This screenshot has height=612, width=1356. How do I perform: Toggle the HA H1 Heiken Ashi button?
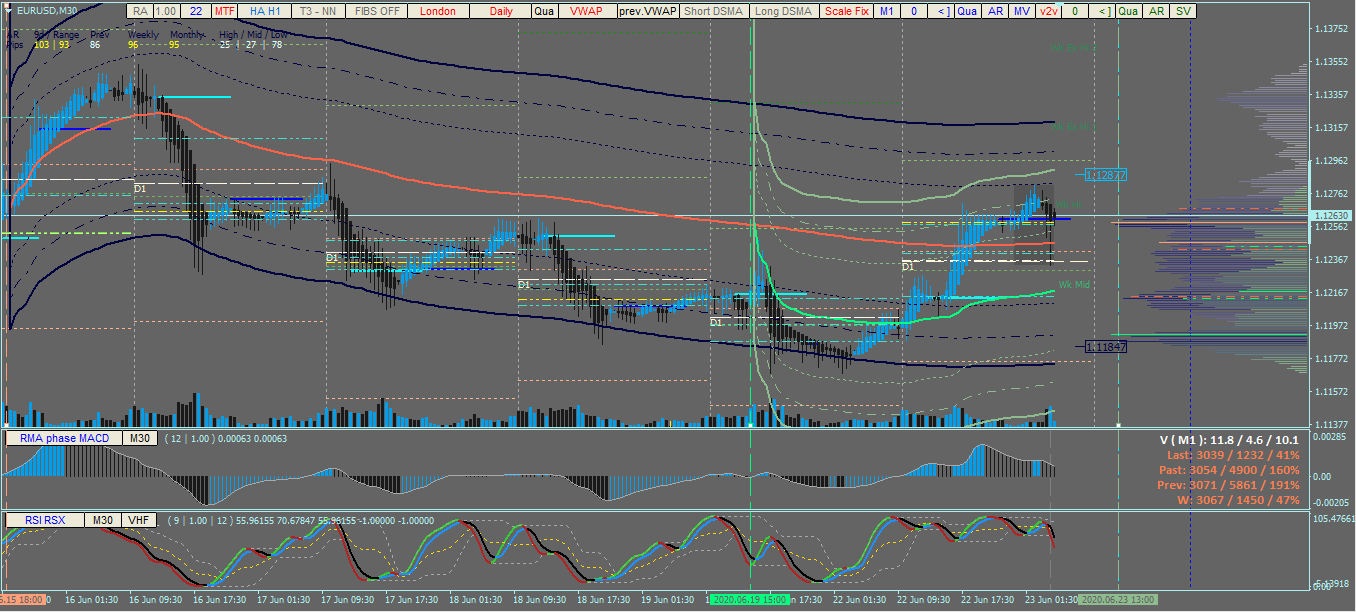[x=264, y=11]
